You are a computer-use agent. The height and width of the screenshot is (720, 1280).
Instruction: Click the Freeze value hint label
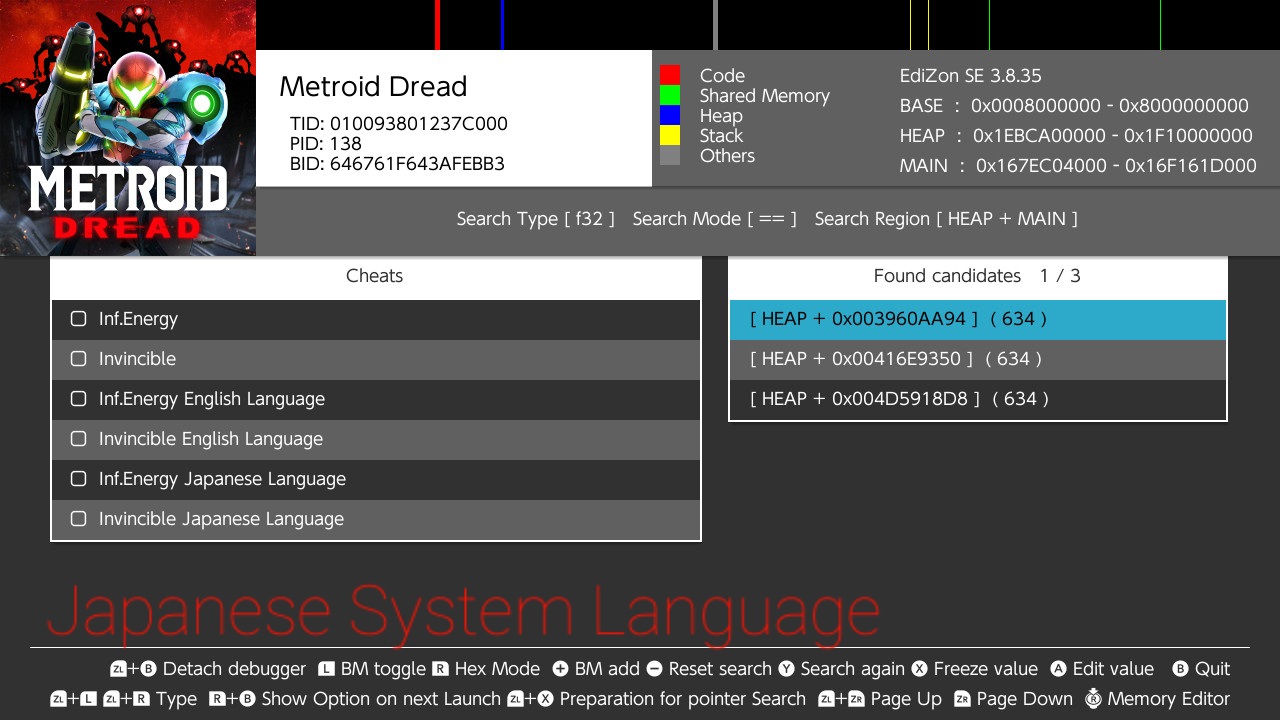(986, 669)
